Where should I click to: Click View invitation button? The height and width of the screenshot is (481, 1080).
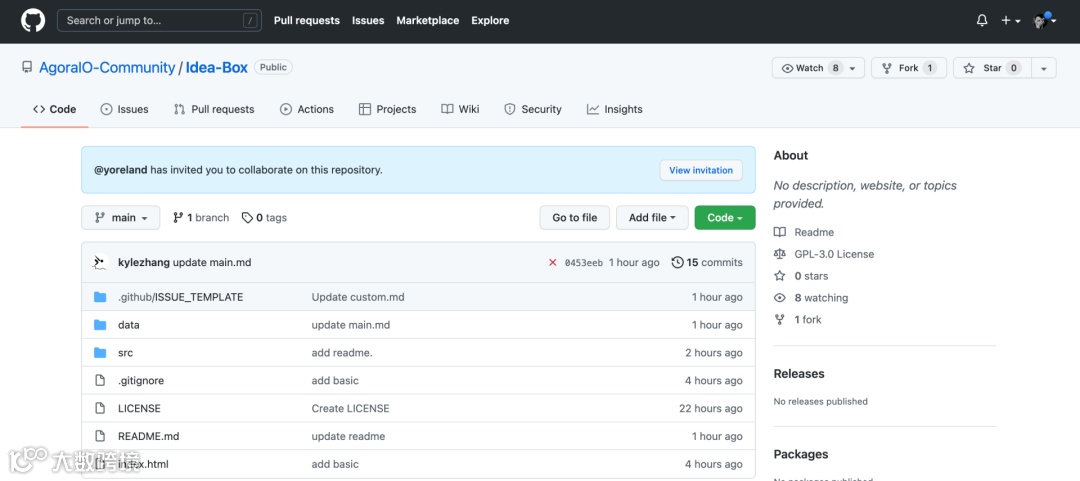tap(701, 170)
